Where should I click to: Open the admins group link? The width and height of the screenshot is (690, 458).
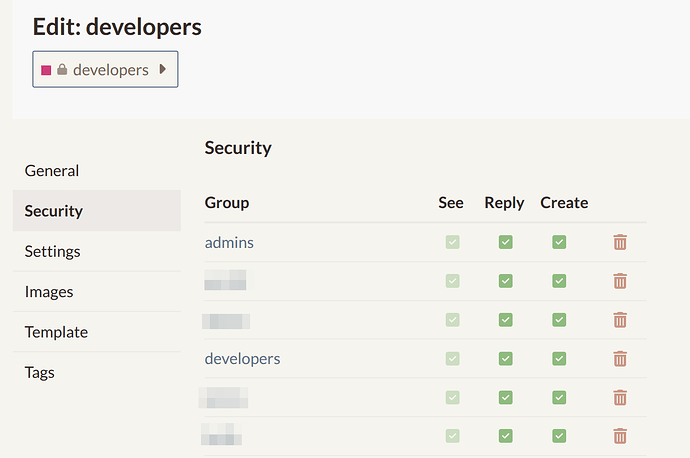[x=229, y=242]
